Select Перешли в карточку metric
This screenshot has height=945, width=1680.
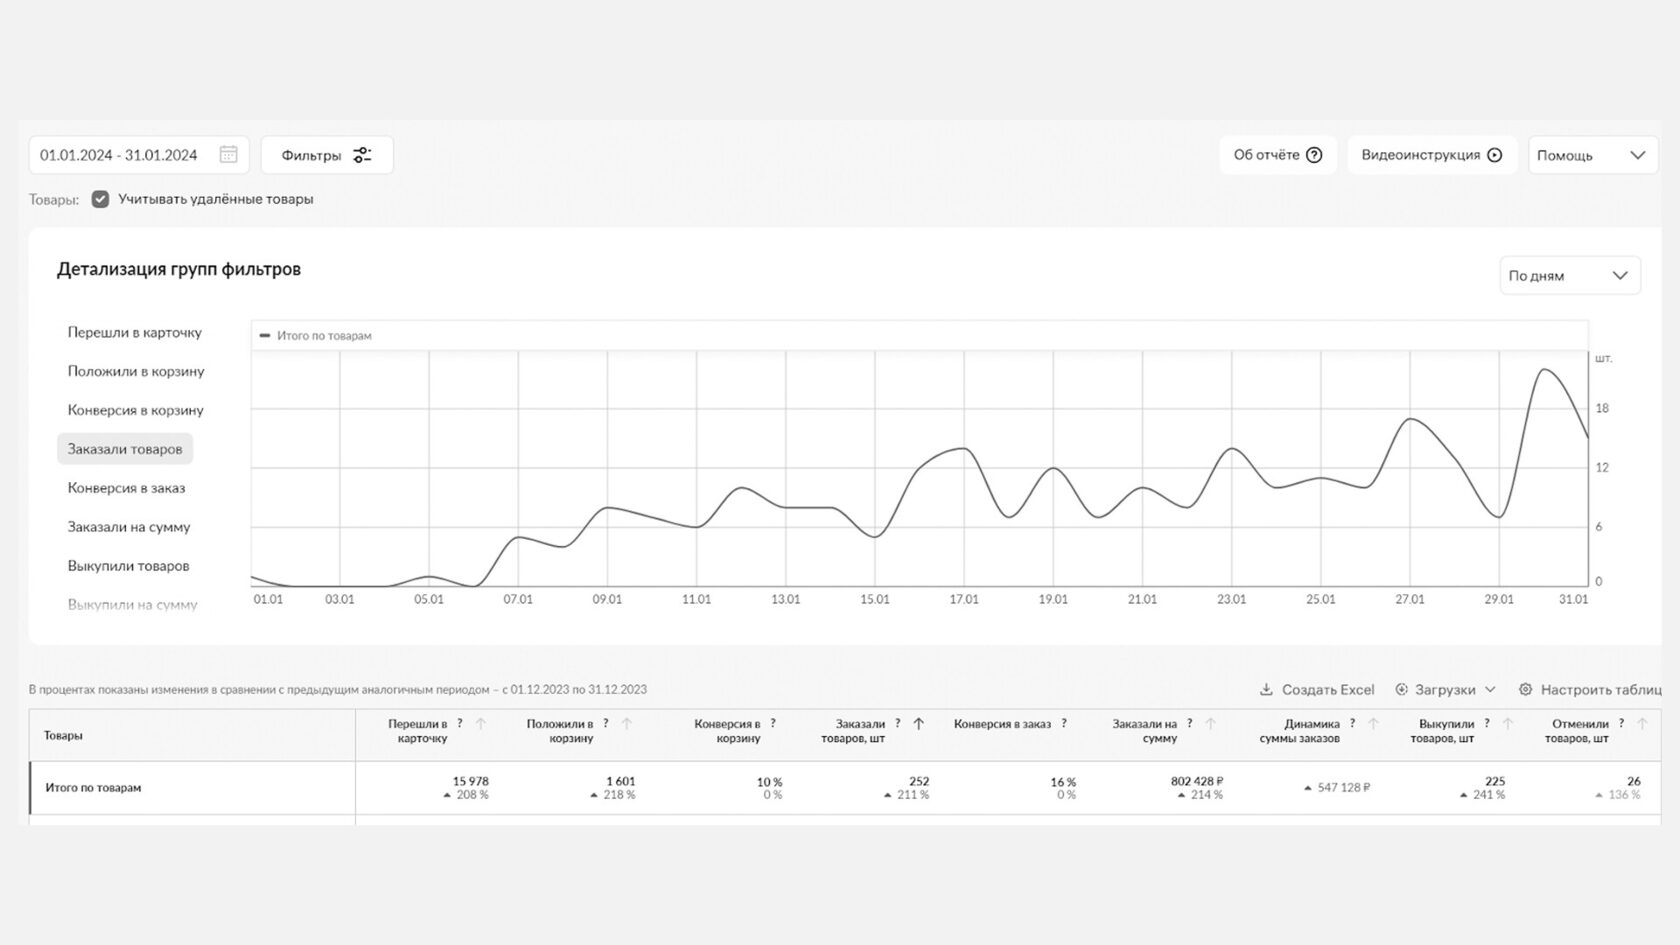click(135, 332)
